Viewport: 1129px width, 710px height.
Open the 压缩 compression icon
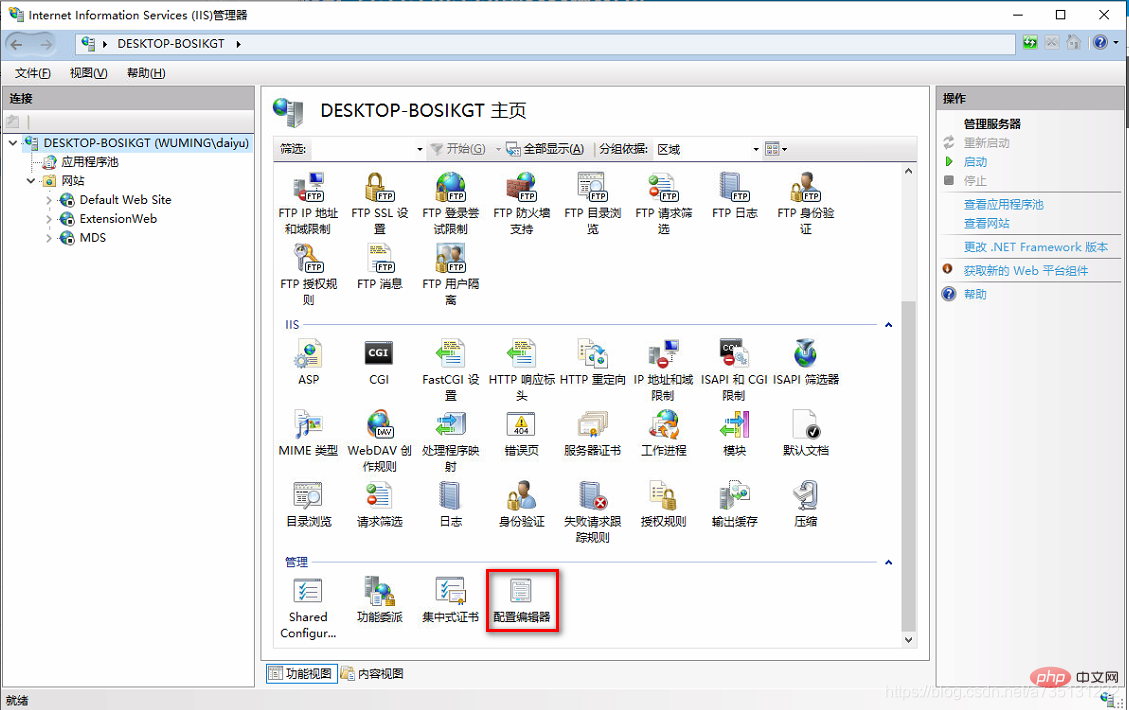point(806,505)
